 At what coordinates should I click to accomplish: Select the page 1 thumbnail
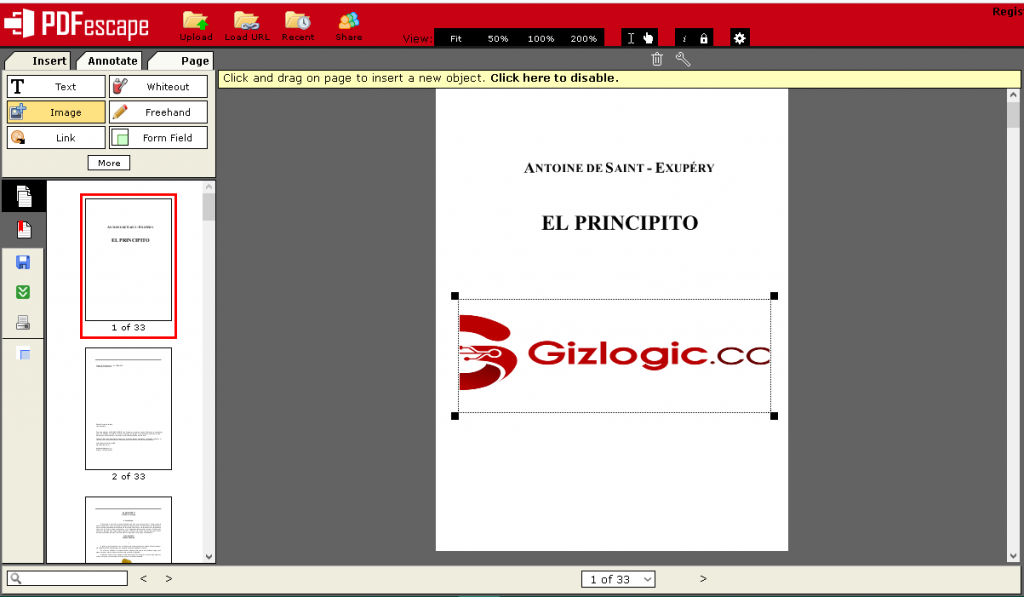coord(129,259)
